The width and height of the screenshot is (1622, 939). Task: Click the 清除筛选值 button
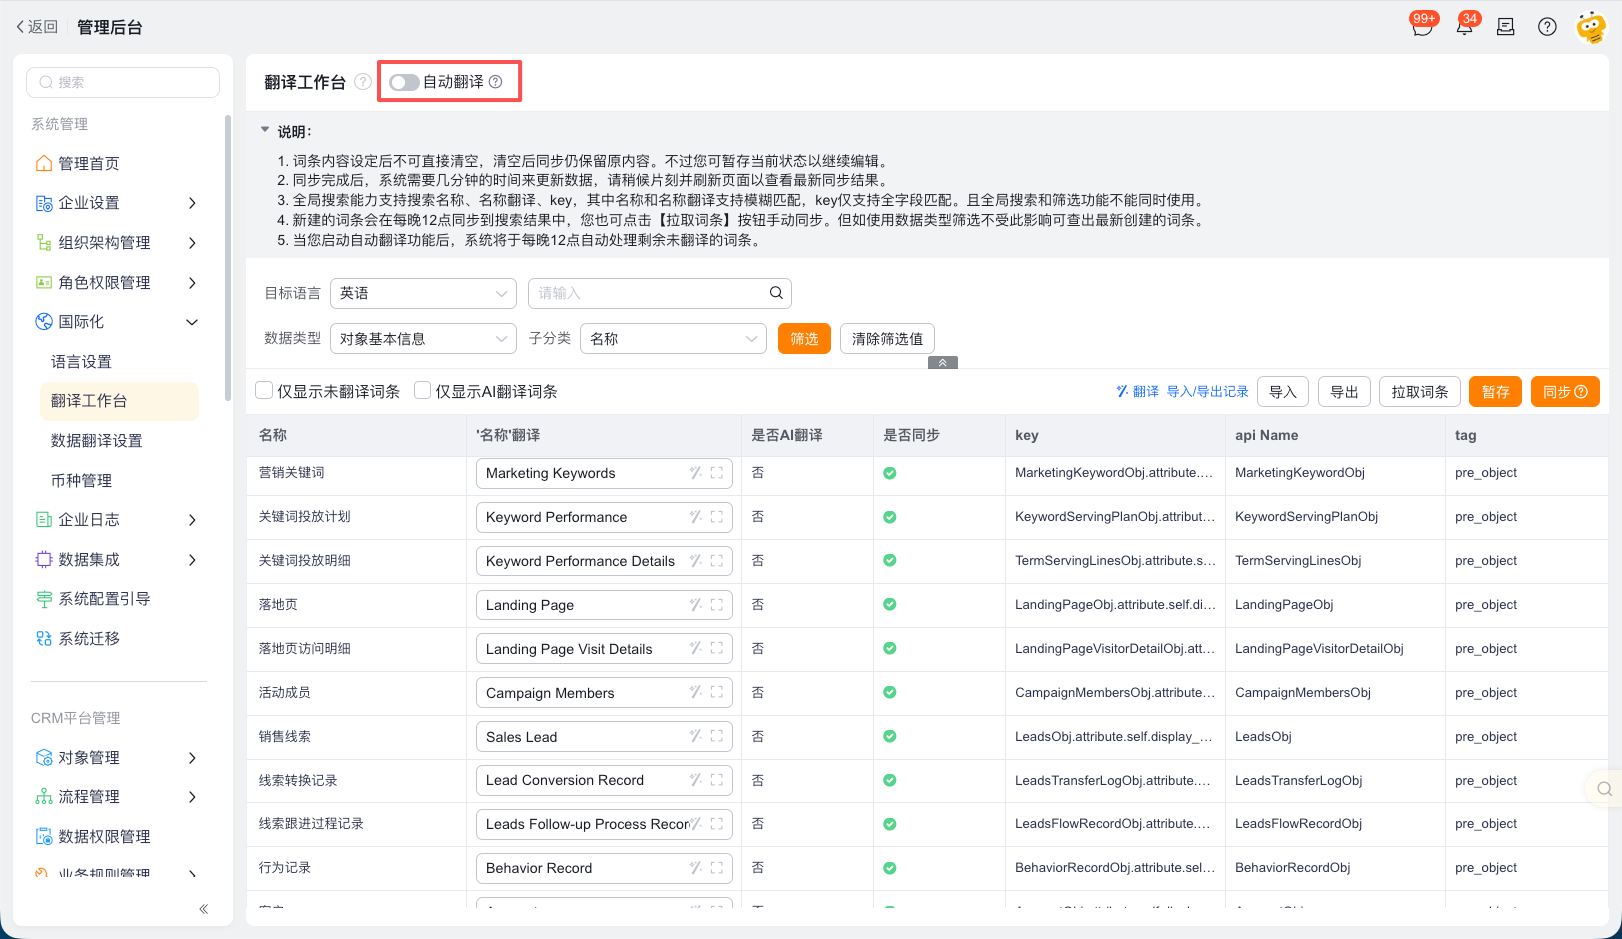point(887,339)
